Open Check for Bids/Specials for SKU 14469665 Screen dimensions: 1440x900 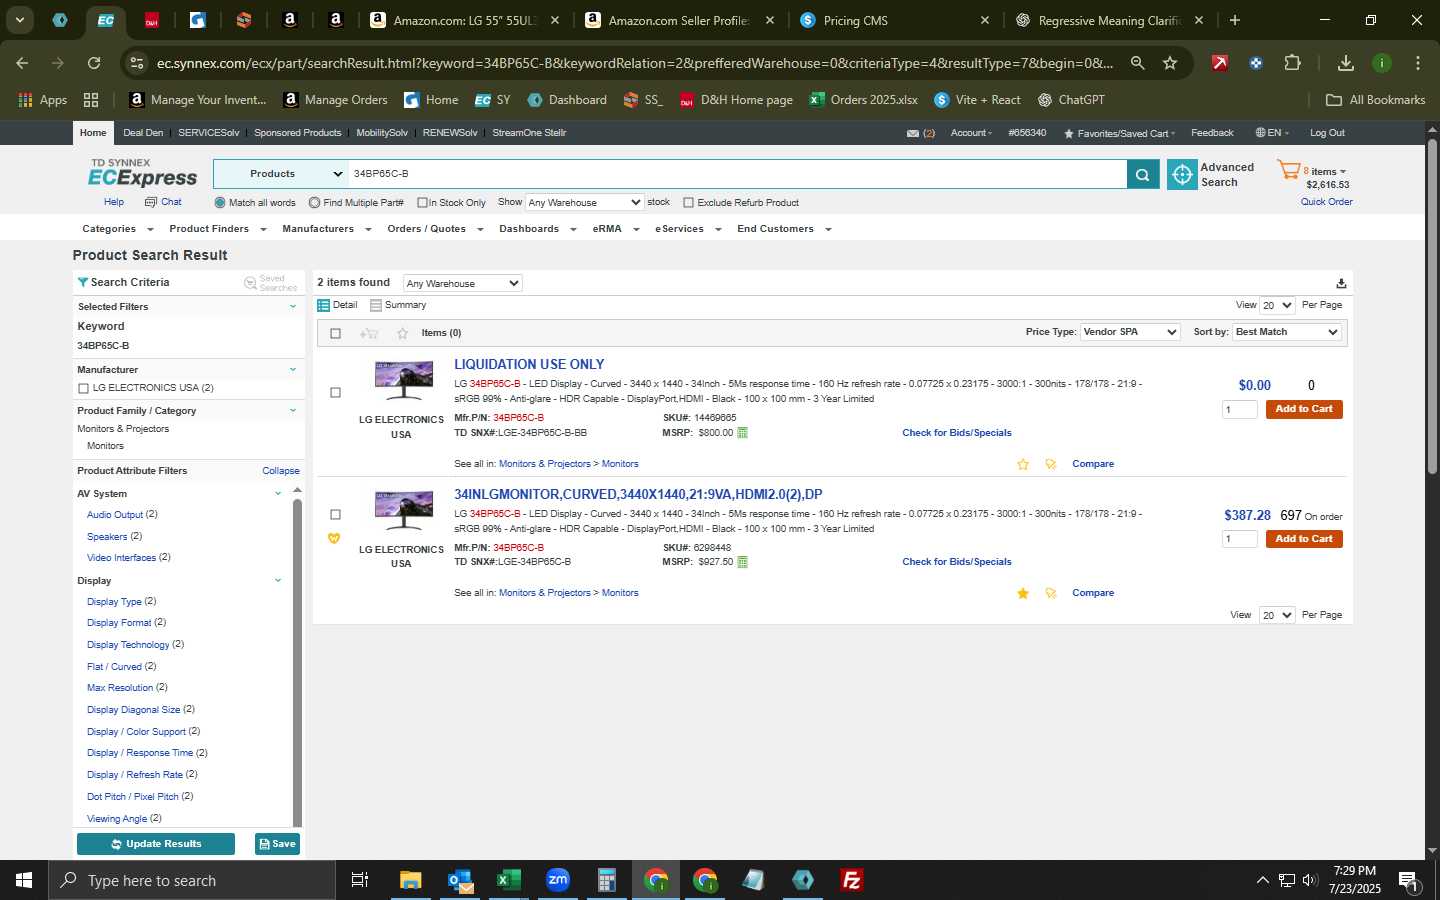(956, 433)
